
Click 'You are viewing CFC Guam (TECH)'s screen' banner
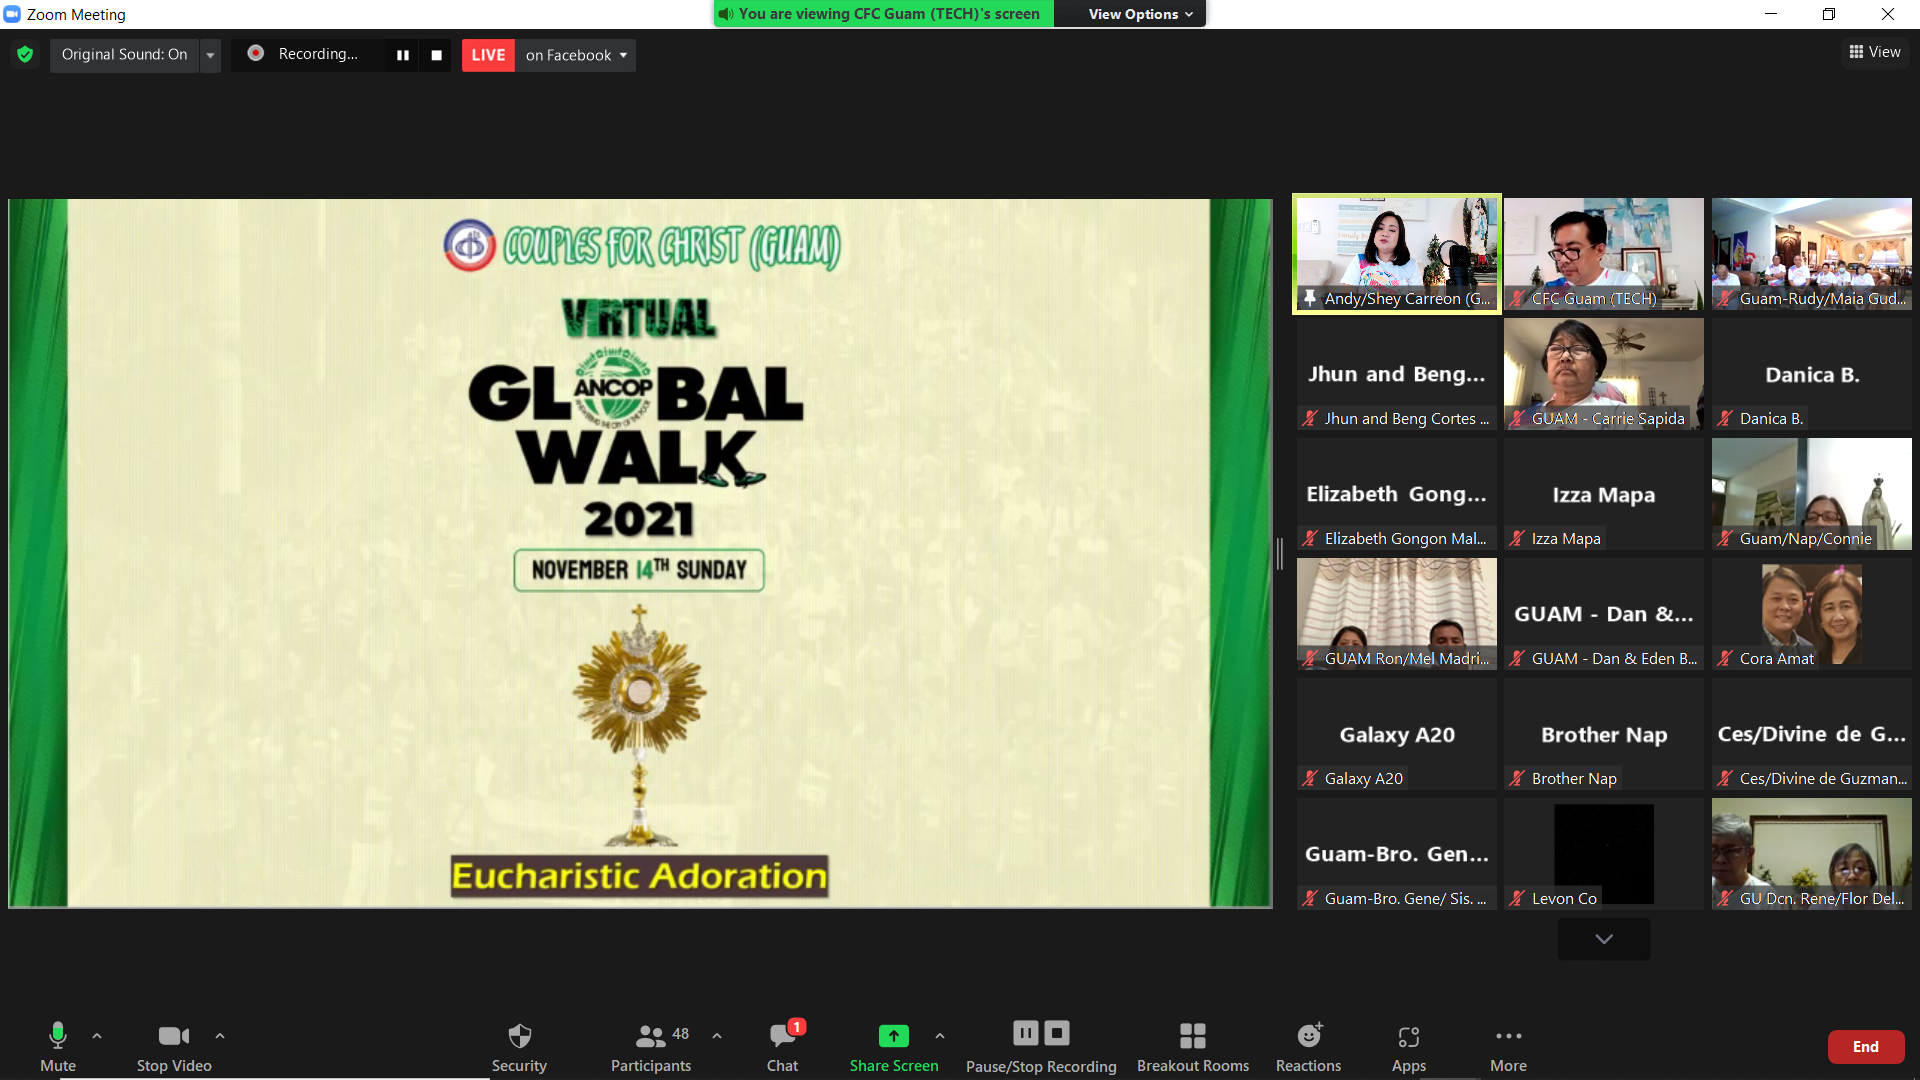[x=884, y=14]
